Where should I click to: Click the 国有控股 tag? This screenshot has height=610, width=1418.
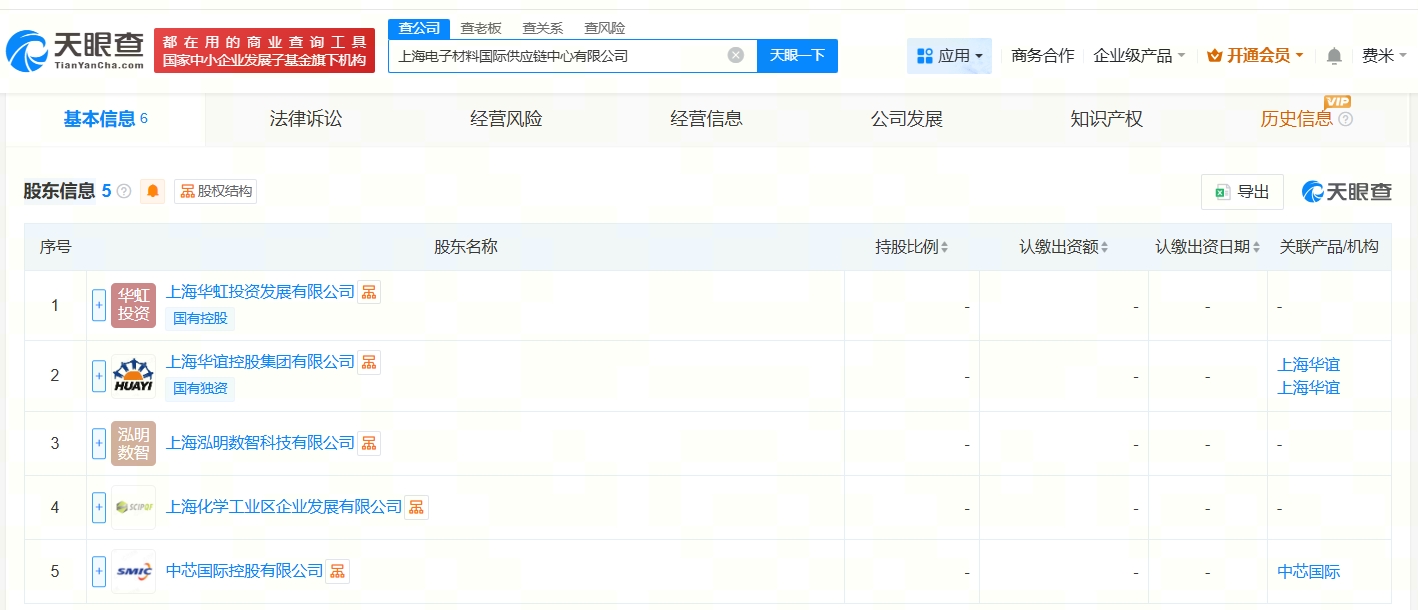click(x=200, y=319)
